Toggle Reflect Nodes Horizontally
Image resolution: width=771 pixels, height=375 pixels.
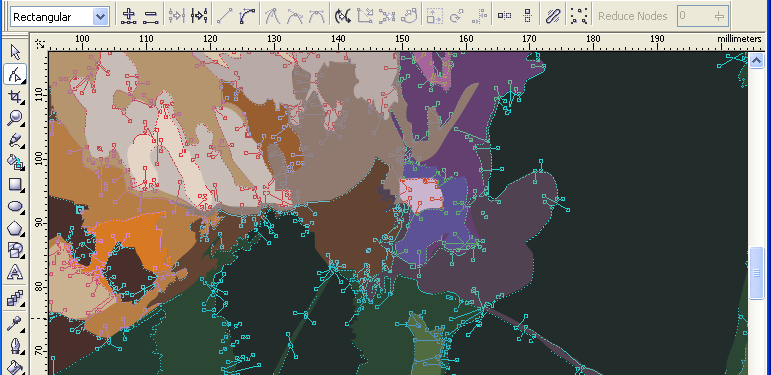click(x=504, y=16)
